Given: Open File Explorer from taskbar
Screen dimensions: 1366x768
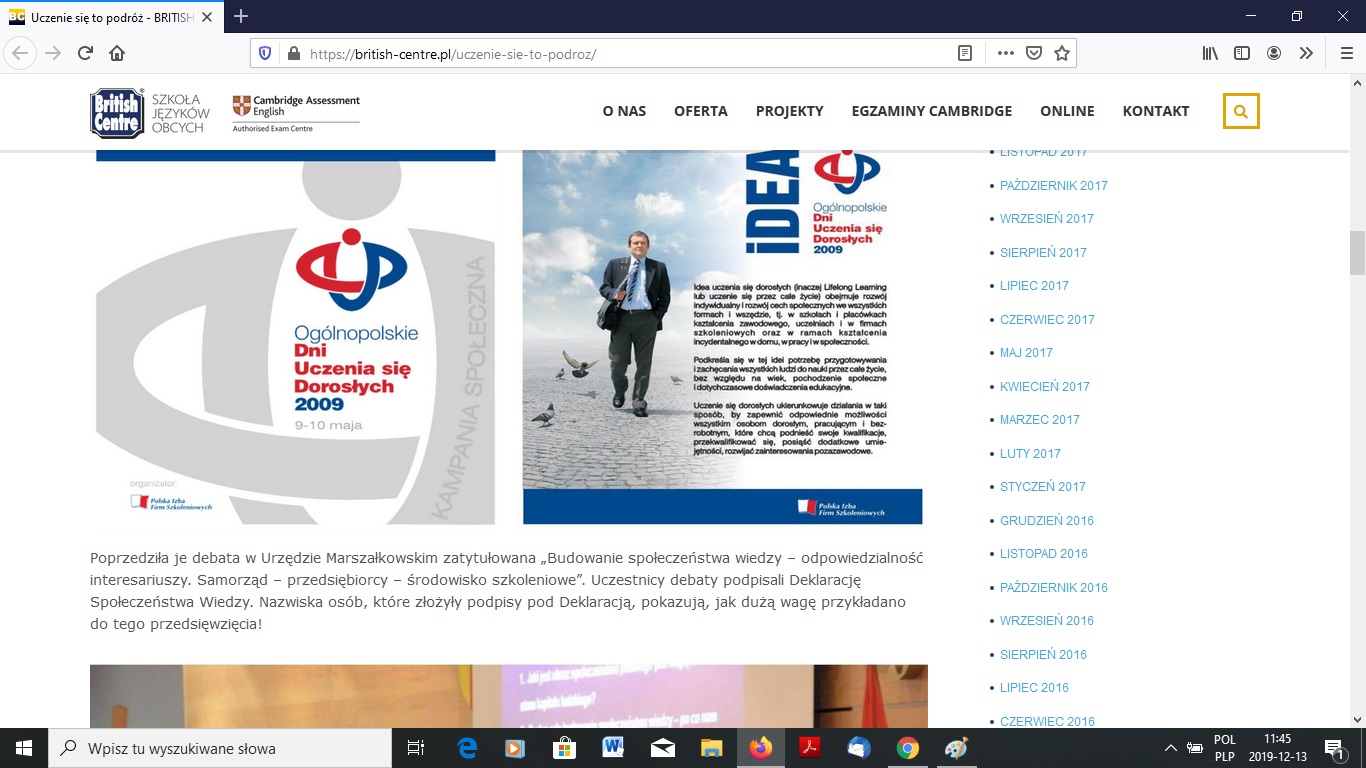Looking at the screenshot, I should [711, 748].
